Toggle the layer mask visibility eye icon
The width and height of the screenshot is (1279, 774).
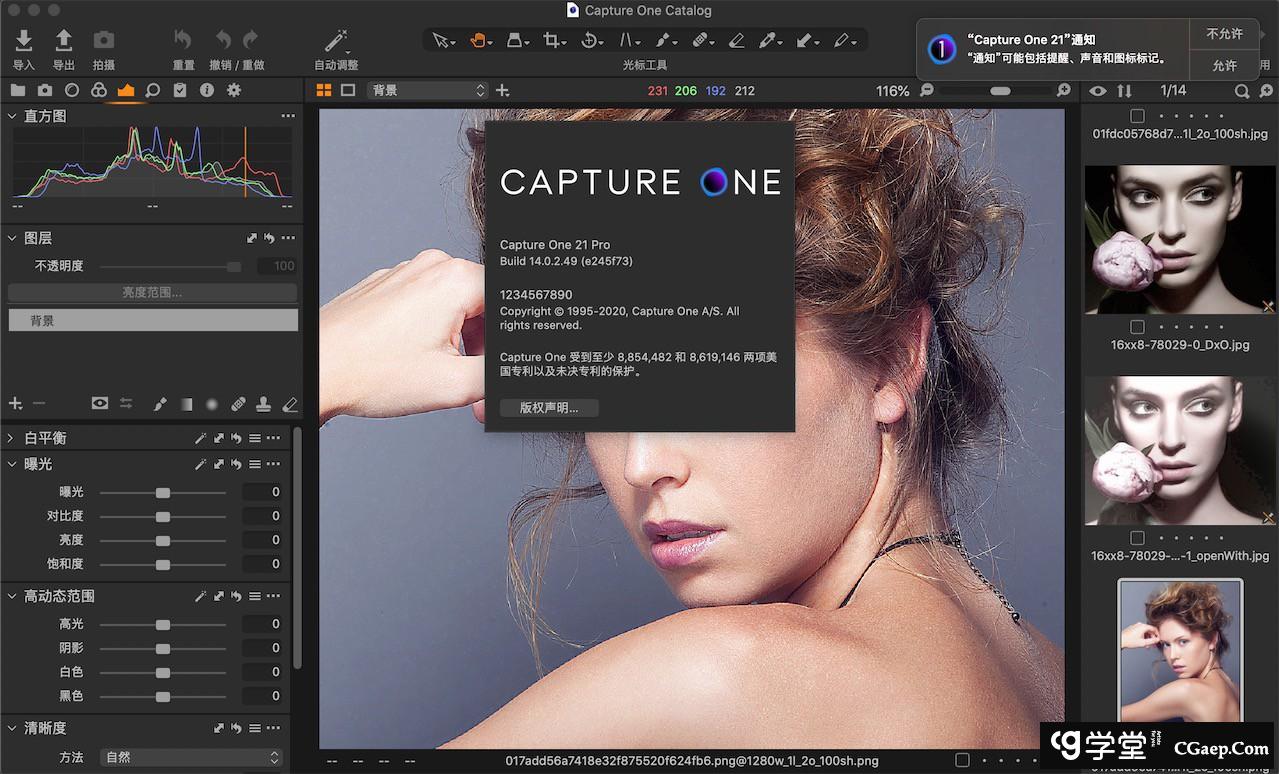(x=99, y=404)
